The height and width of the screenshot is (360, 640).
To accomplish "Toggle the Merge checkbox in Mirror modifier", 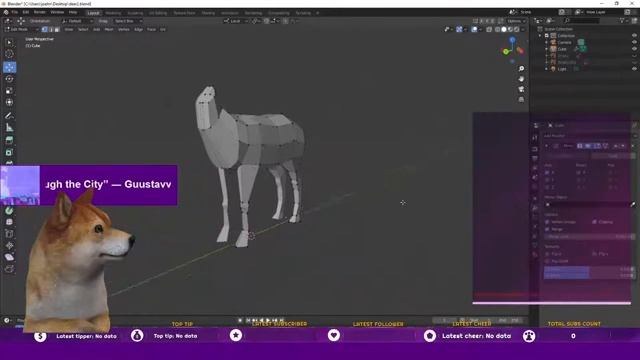I will pyautogui.click(x=547, y=229).
